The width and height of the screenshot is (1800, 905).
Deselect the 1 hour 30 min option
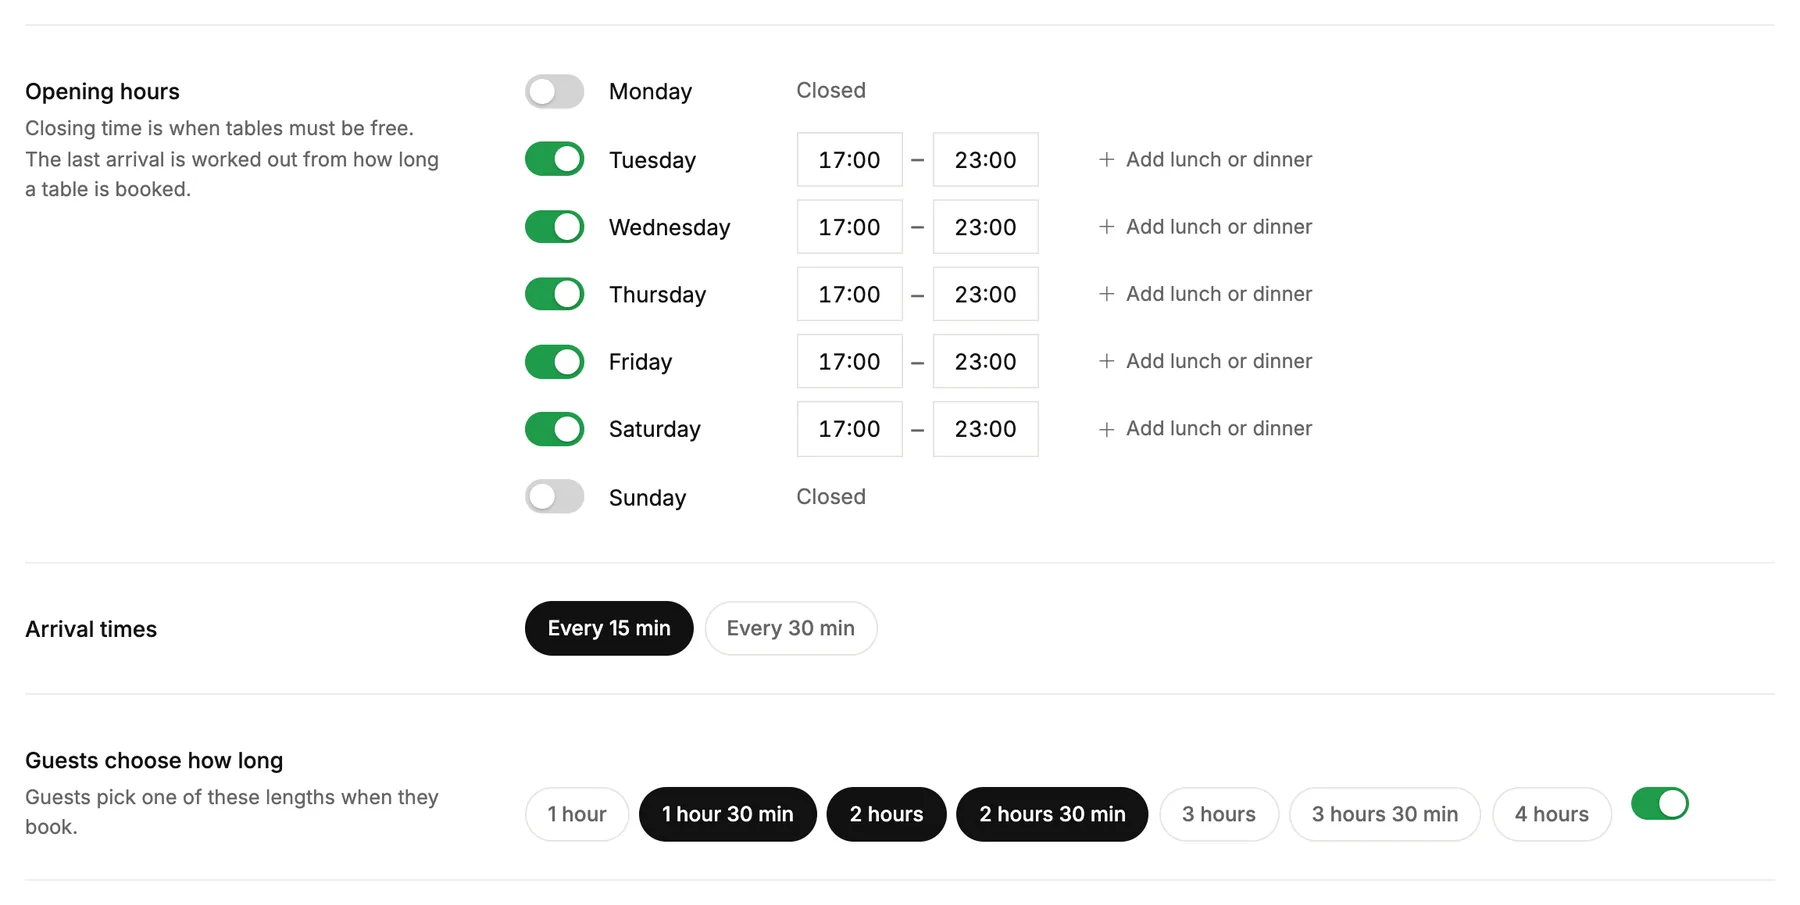(728, 814)
